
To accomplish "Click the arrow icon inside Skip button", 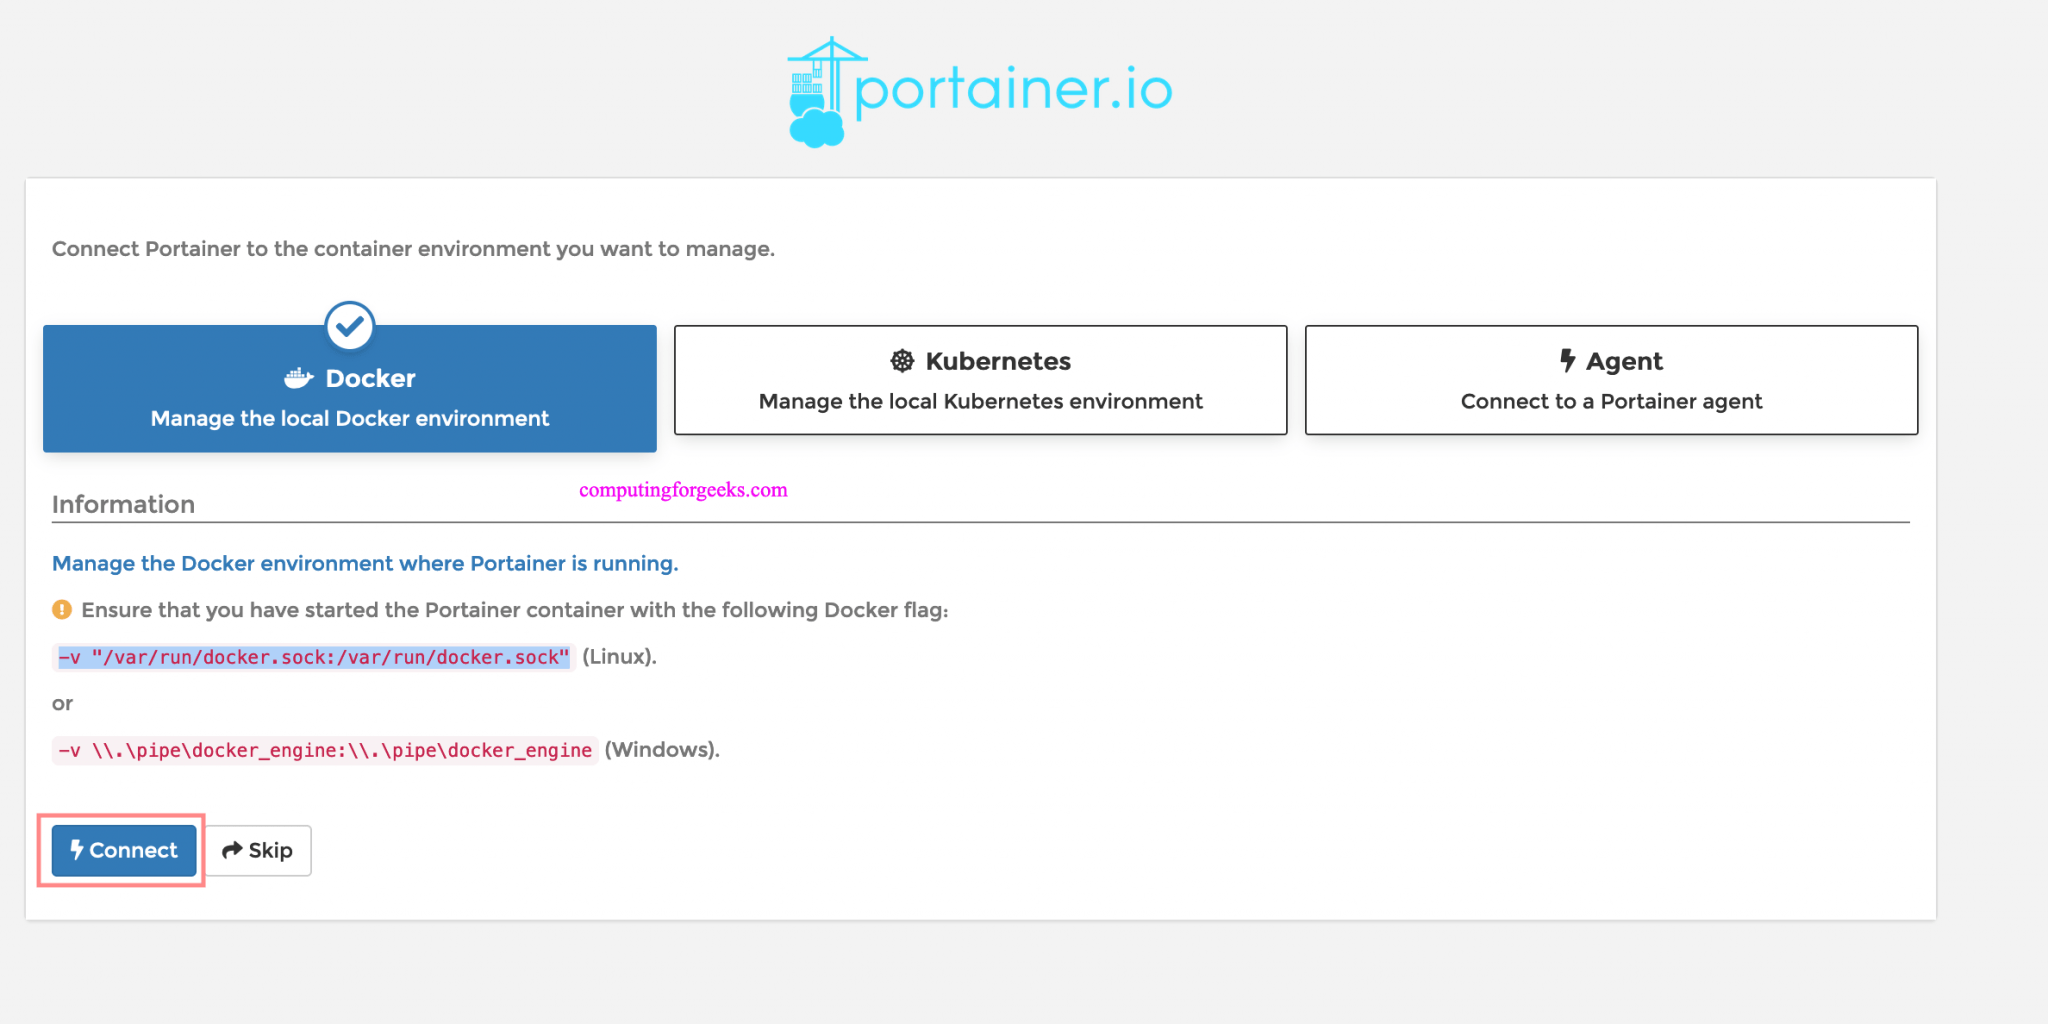I will tap(232, 850).
